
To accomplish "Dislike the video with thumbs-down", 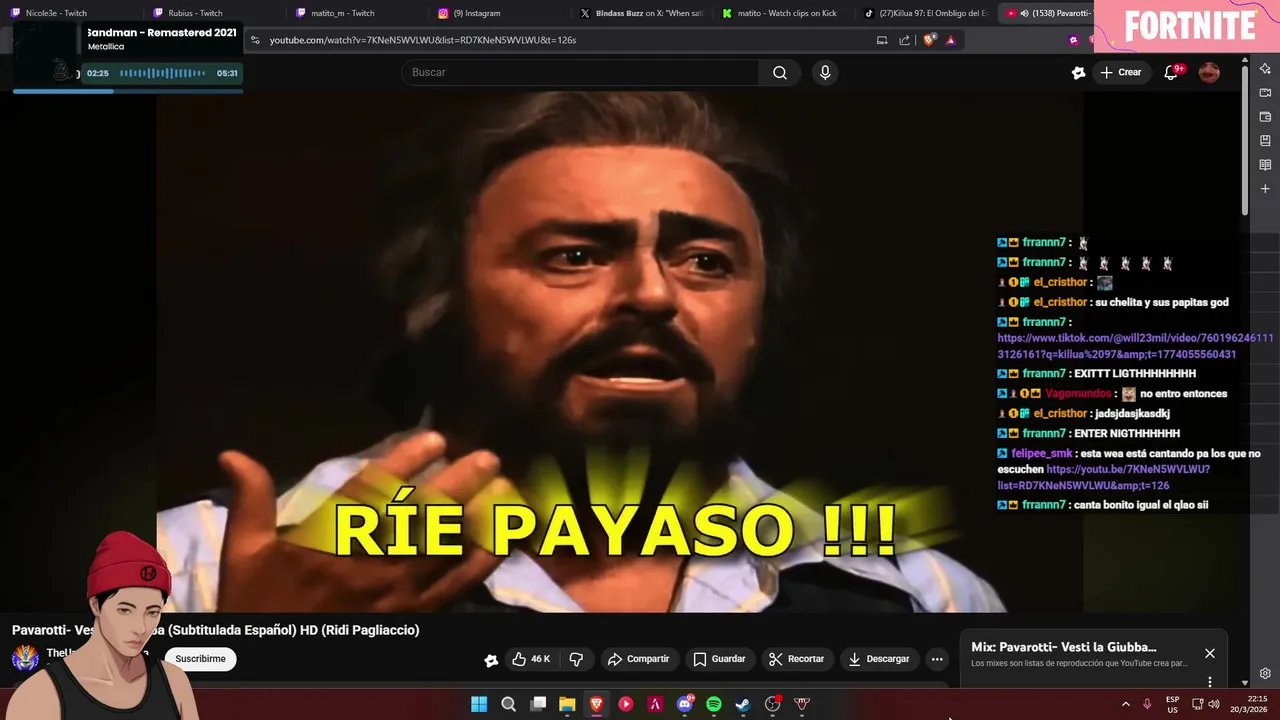I will (576, 659).
